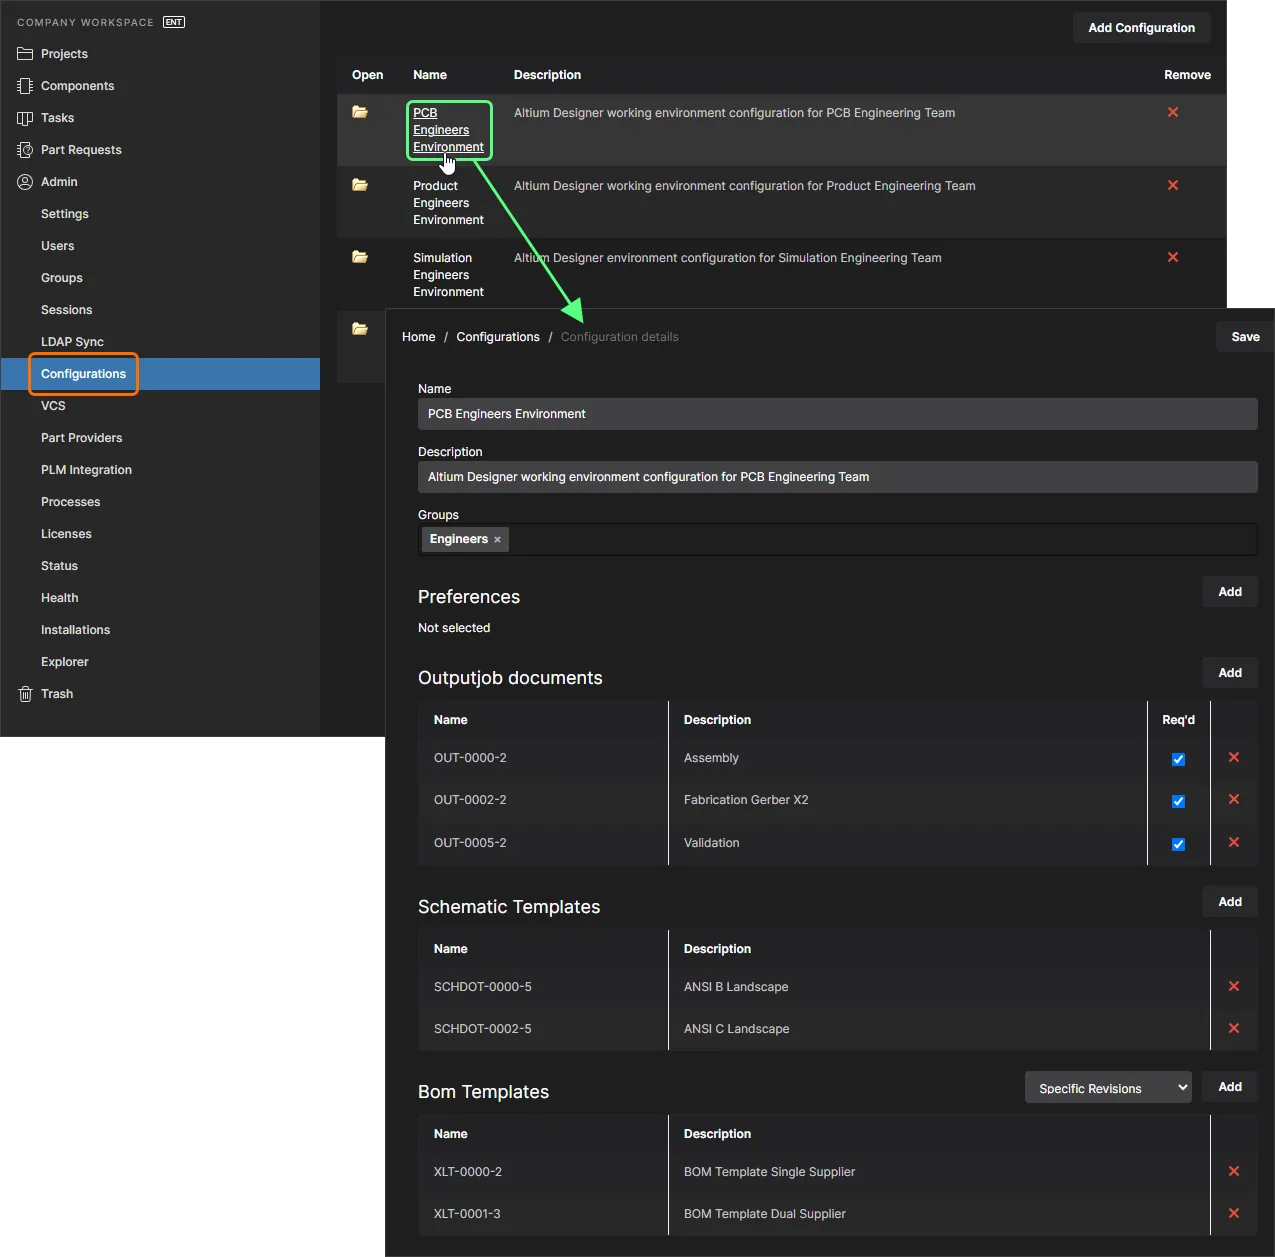Open VCS admin page
This screenshot has height=1257, width=1275.
(x=53, y=406)
